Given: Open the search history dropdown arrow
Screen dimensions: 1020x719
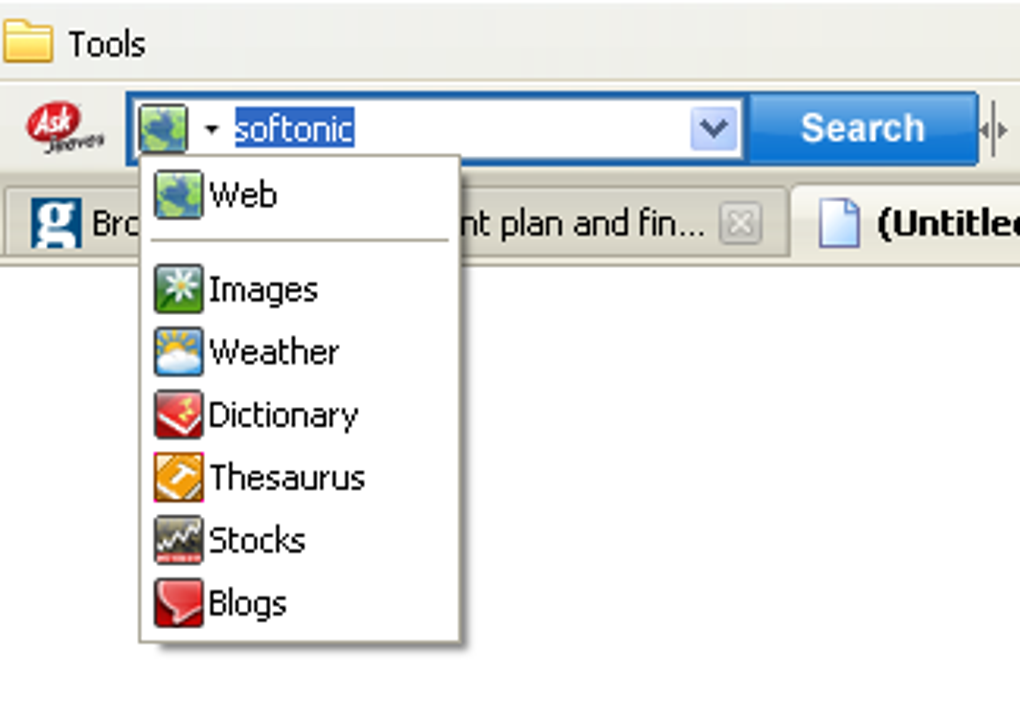Looking at the screenshot, I should pyautogui.click(x=714, y=129).
